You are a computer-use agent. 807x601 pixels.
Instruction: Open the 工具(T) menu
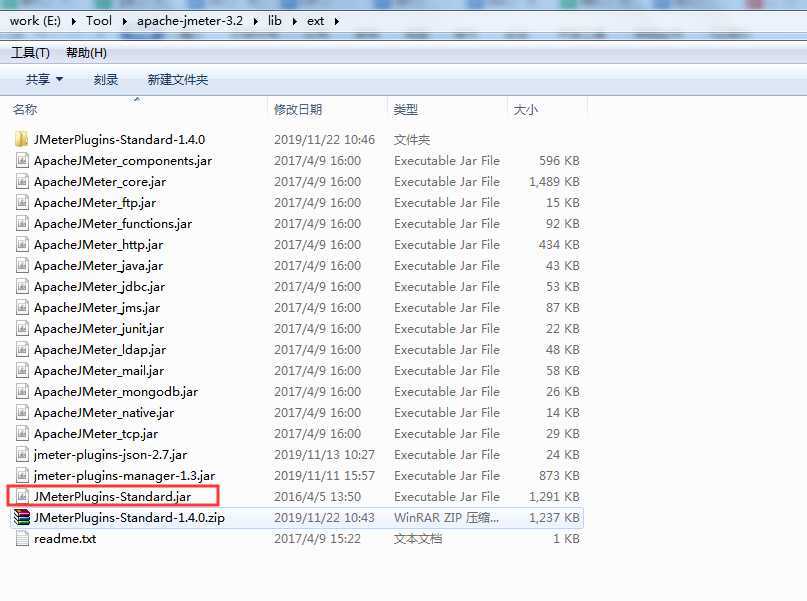(x=30, y=53)
